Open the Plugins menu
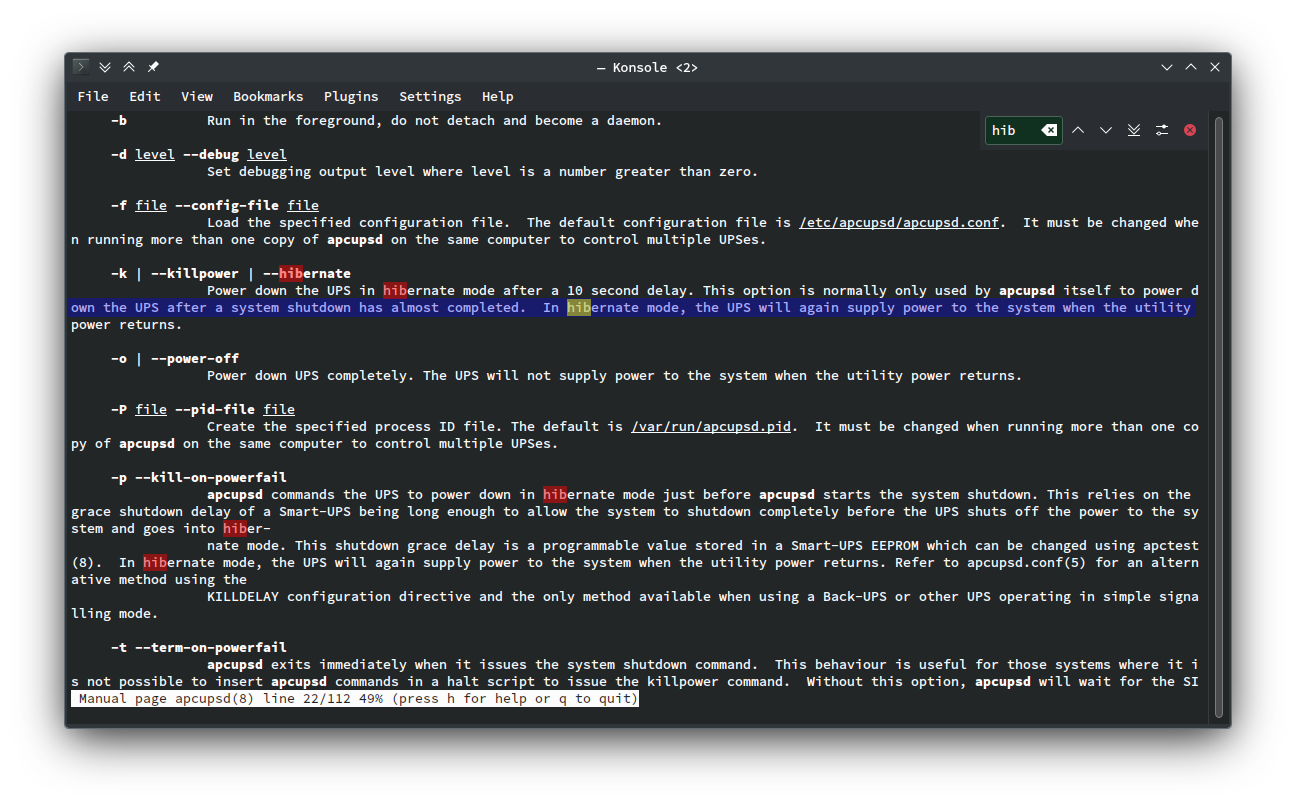Image resolution: width=1296 pixels, height=805 pixels. pyautogui.click(x=351, y=97)
